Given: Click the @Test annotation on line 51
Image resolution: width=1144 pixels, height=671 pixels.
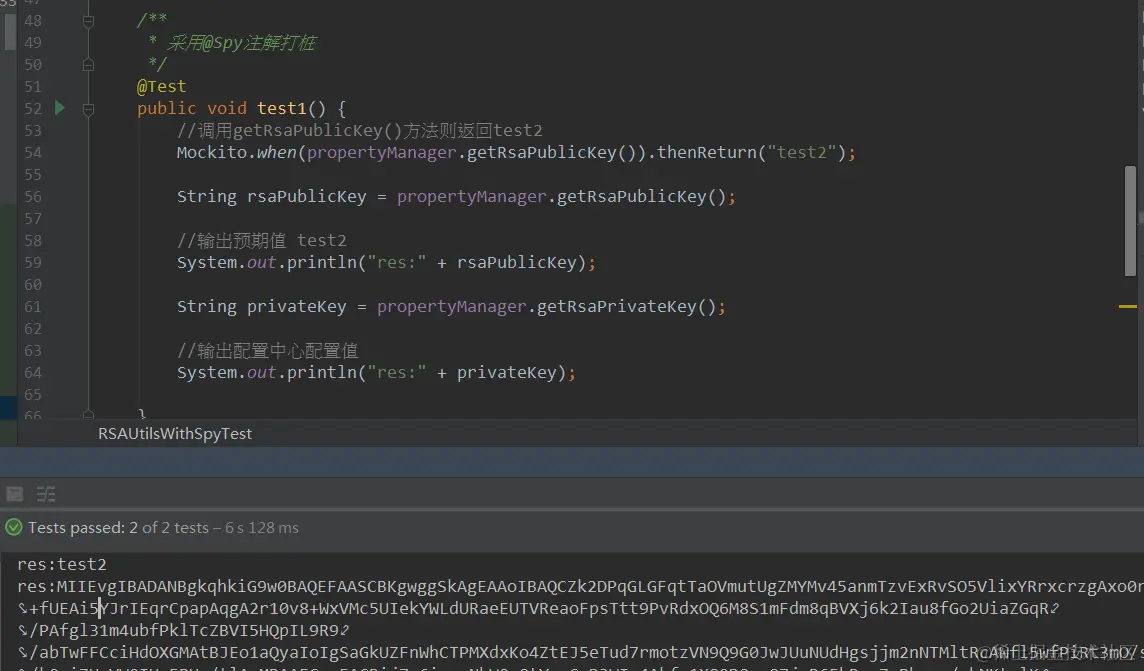Looking at the screenshot, I should tap(161, 86).
